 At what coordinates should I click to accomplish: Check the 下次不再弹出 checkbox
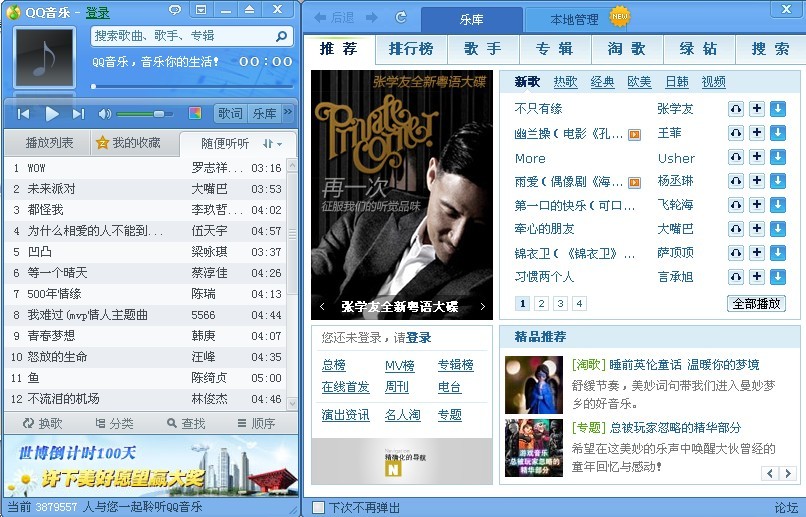point(318,507)
